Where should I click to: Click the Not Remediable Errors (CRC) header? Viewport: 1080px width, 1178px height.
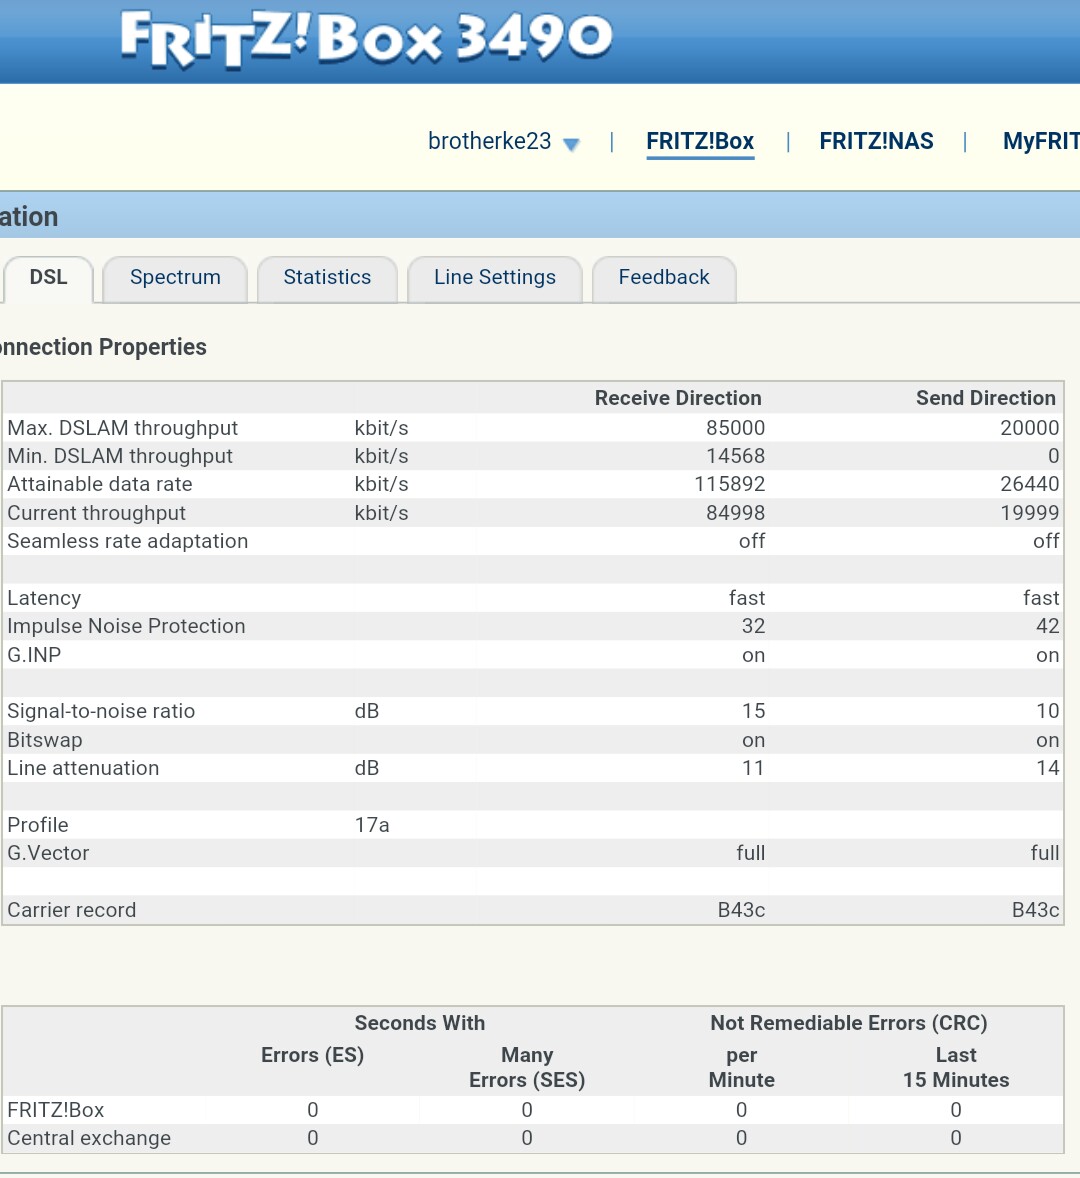click(848, 1023)
